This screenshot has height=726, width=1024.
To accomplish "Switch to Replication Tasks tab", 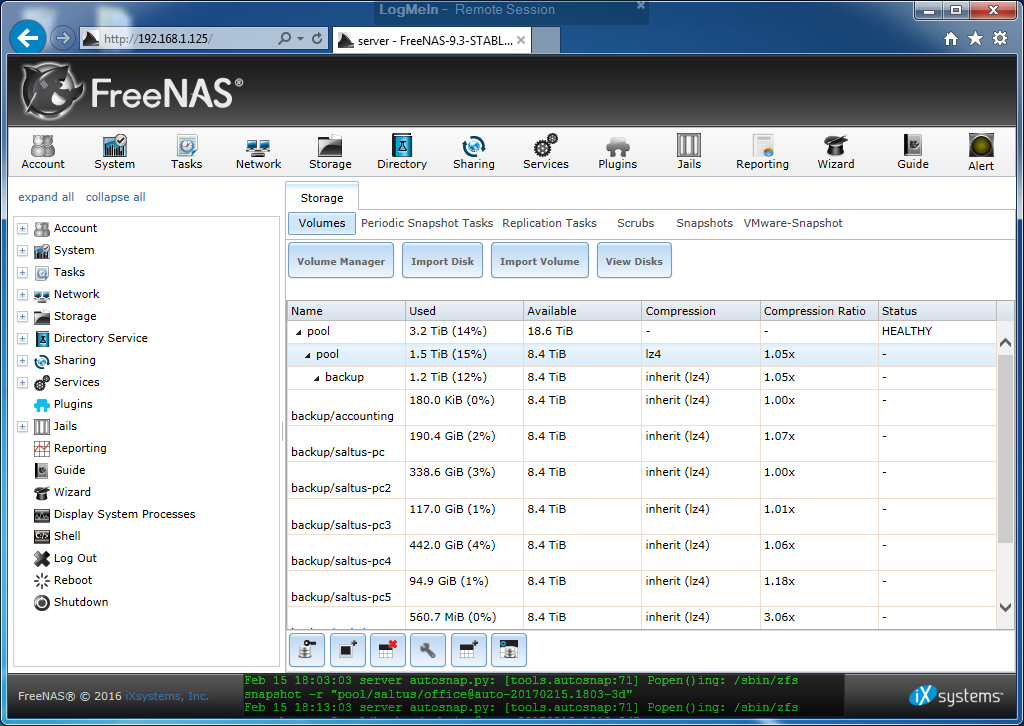I will pos(549,223).
